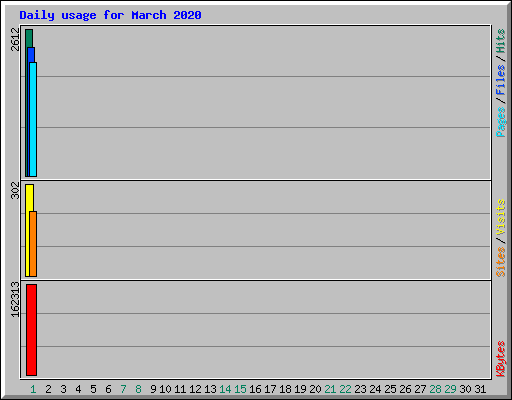512x400 pixels.
Task: Click day 31 on the x-axis
Action: pyautogui.click(x=480, y=389)
